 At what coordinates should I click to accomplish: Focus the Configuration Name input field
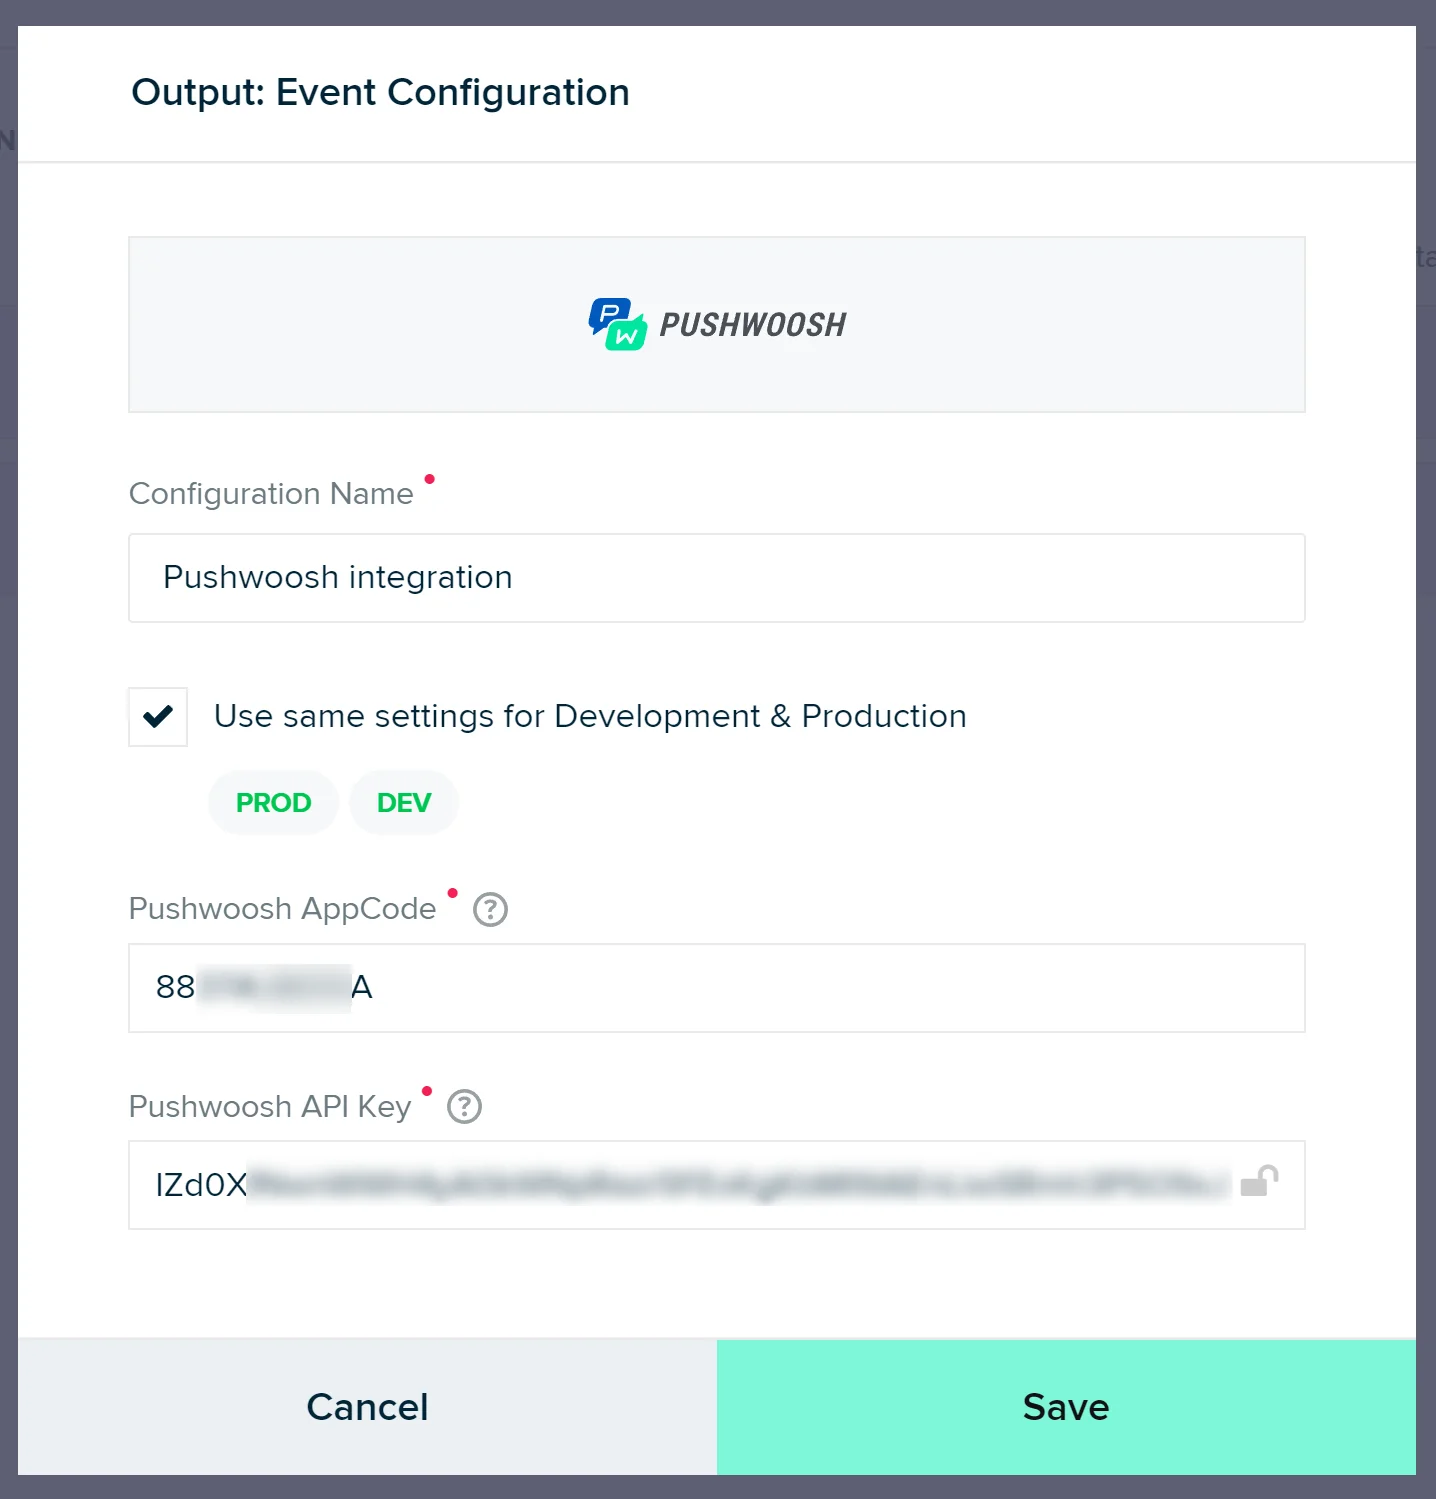(x=716, y=578)
